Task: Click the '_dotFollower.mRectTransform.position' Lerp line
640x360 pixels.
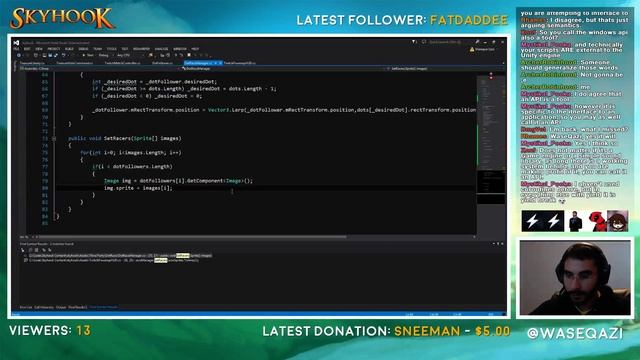Action: [x=284, y=110]
